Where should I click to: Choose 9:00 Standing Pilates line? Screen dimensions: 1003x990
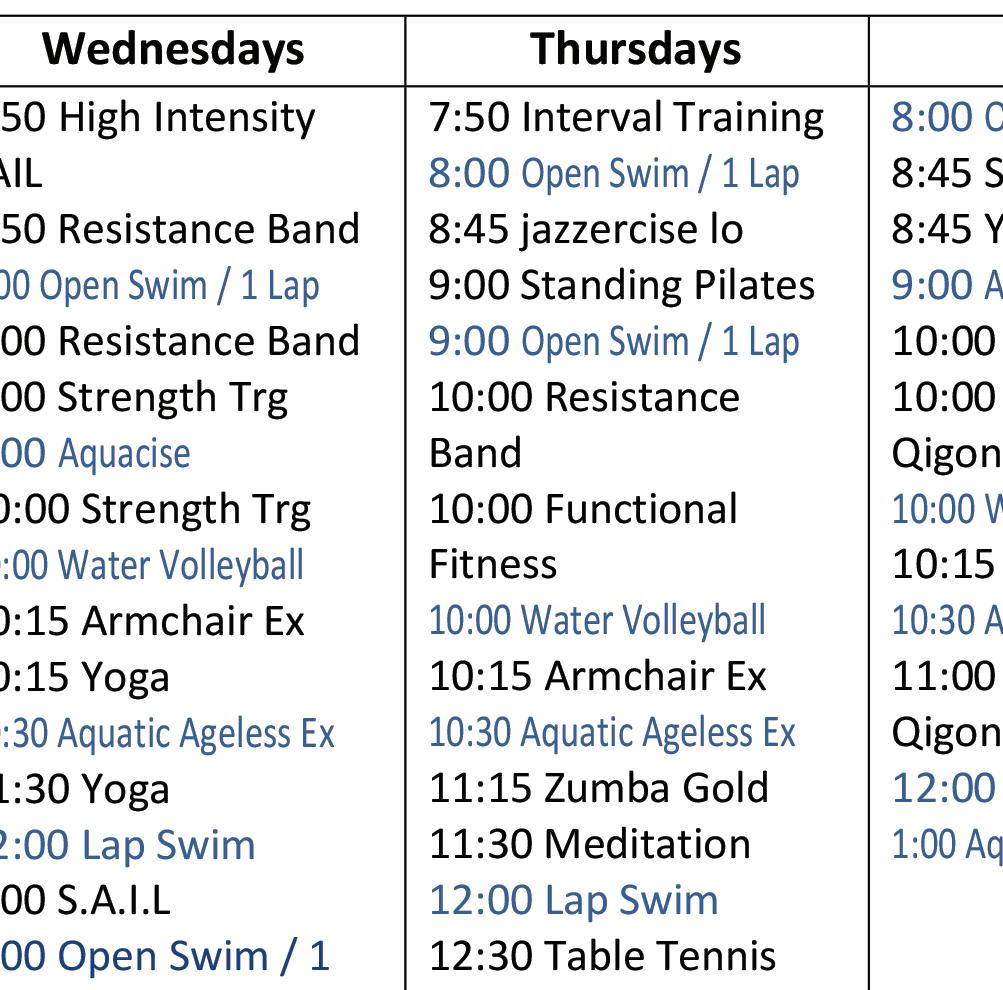622,286
